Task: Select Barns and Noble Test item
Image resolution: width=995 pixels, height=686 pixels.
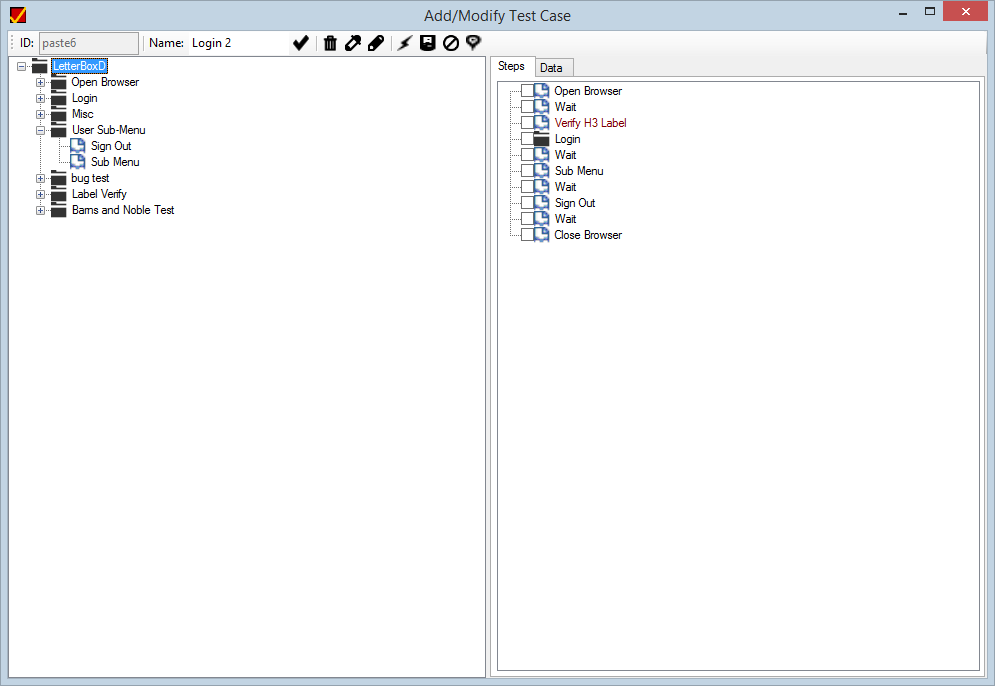Action: pyautogui.click(x=123, y=210)
